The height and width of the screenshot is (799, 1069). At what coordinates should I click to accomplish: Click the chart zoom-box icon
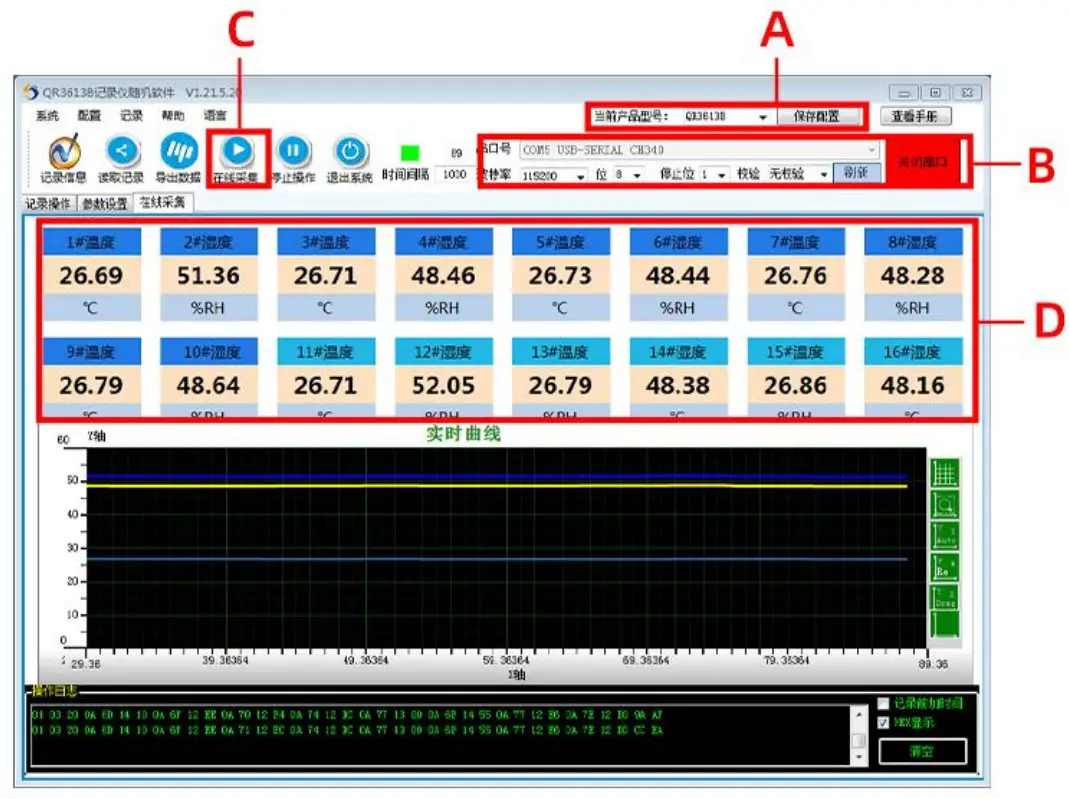pyautogui.click(x=945, y=505)
